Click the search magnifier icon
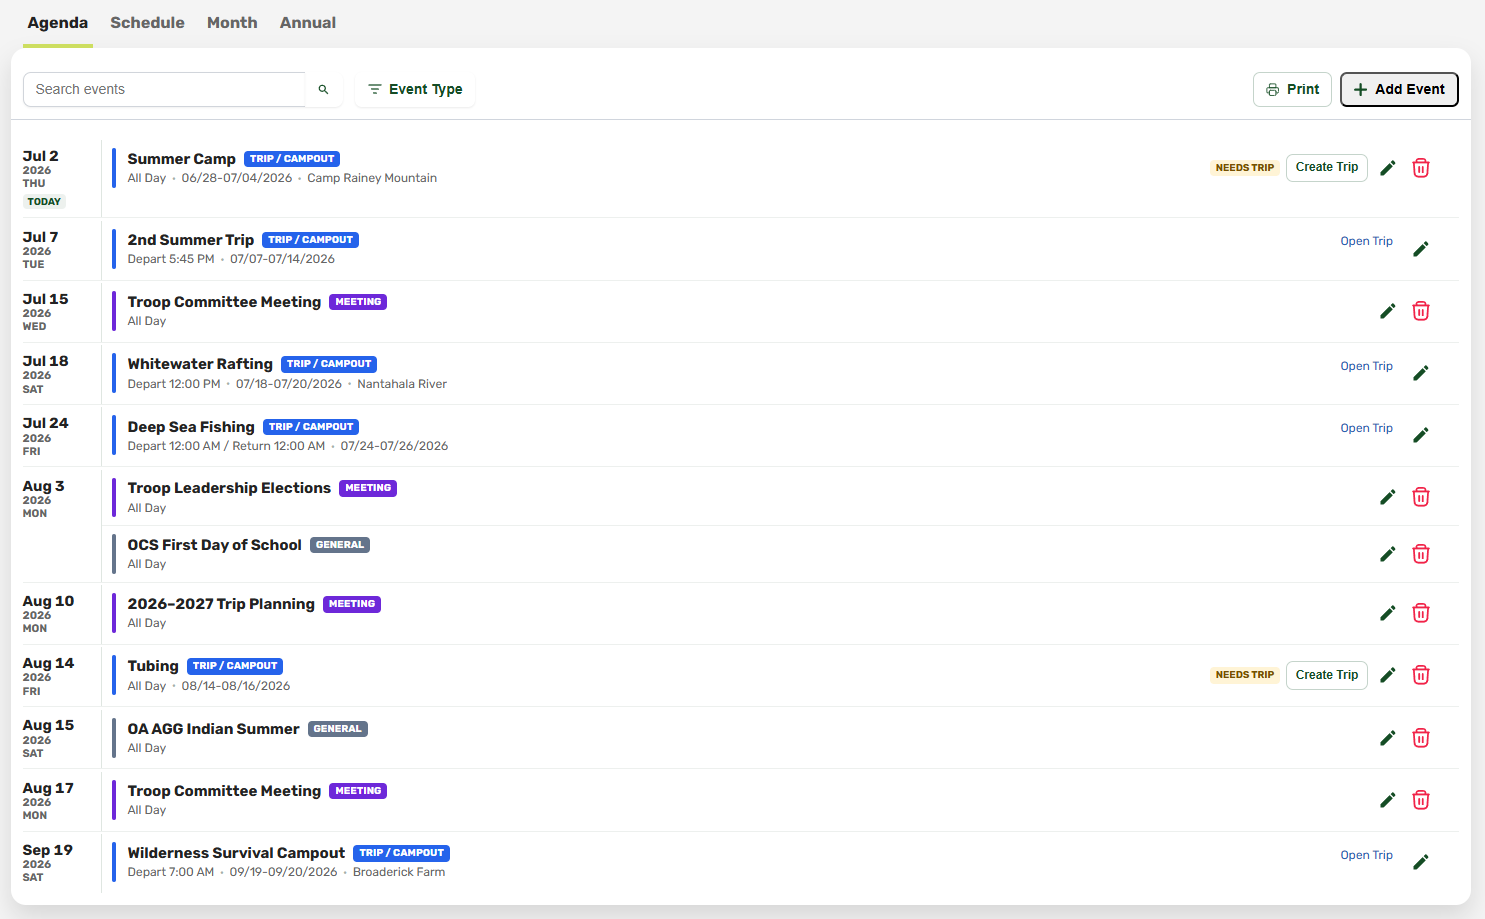The width and height of the screenshot is (1485, 919). point(323,89)
